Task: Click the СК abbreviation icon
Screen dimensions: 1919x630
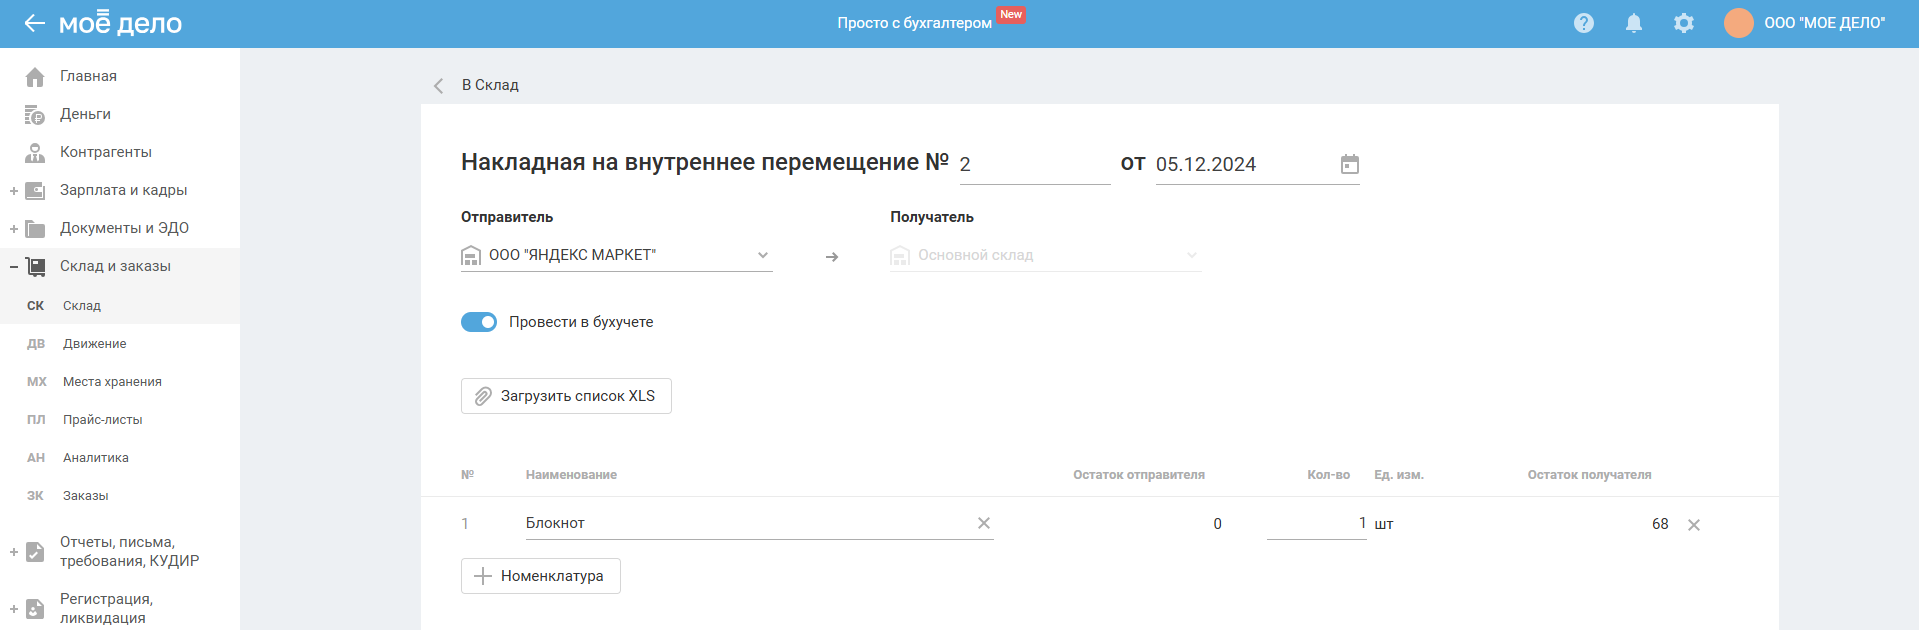Action: (x=36, y=306)
